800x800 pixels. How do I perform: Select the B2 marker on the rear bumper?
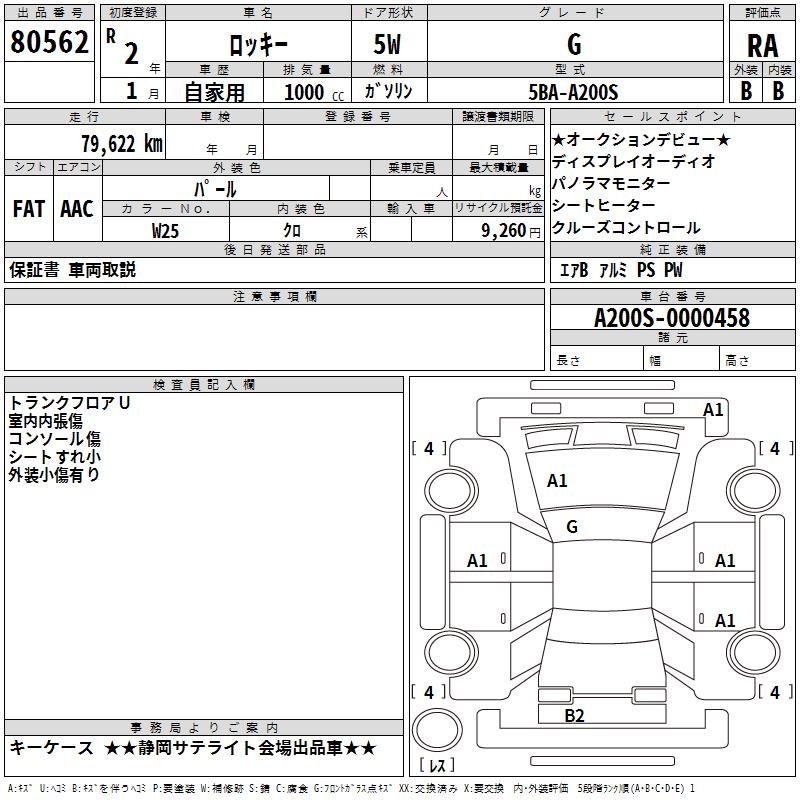click(574, 715)
